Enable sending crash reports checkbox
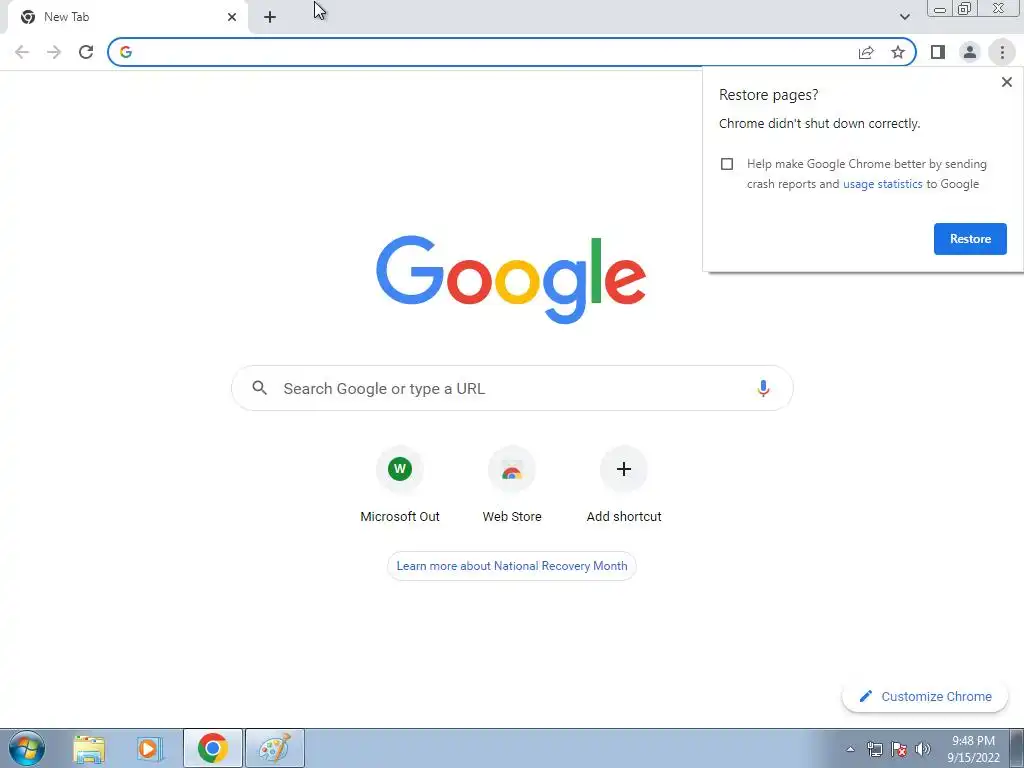This screenshot has width=1024, height=768. point(727,164)
